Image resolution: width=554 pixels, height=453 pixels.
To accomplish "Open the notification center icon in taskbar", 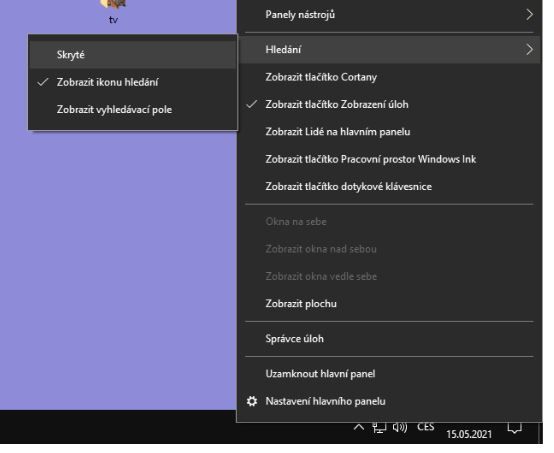I will (514, 428).
